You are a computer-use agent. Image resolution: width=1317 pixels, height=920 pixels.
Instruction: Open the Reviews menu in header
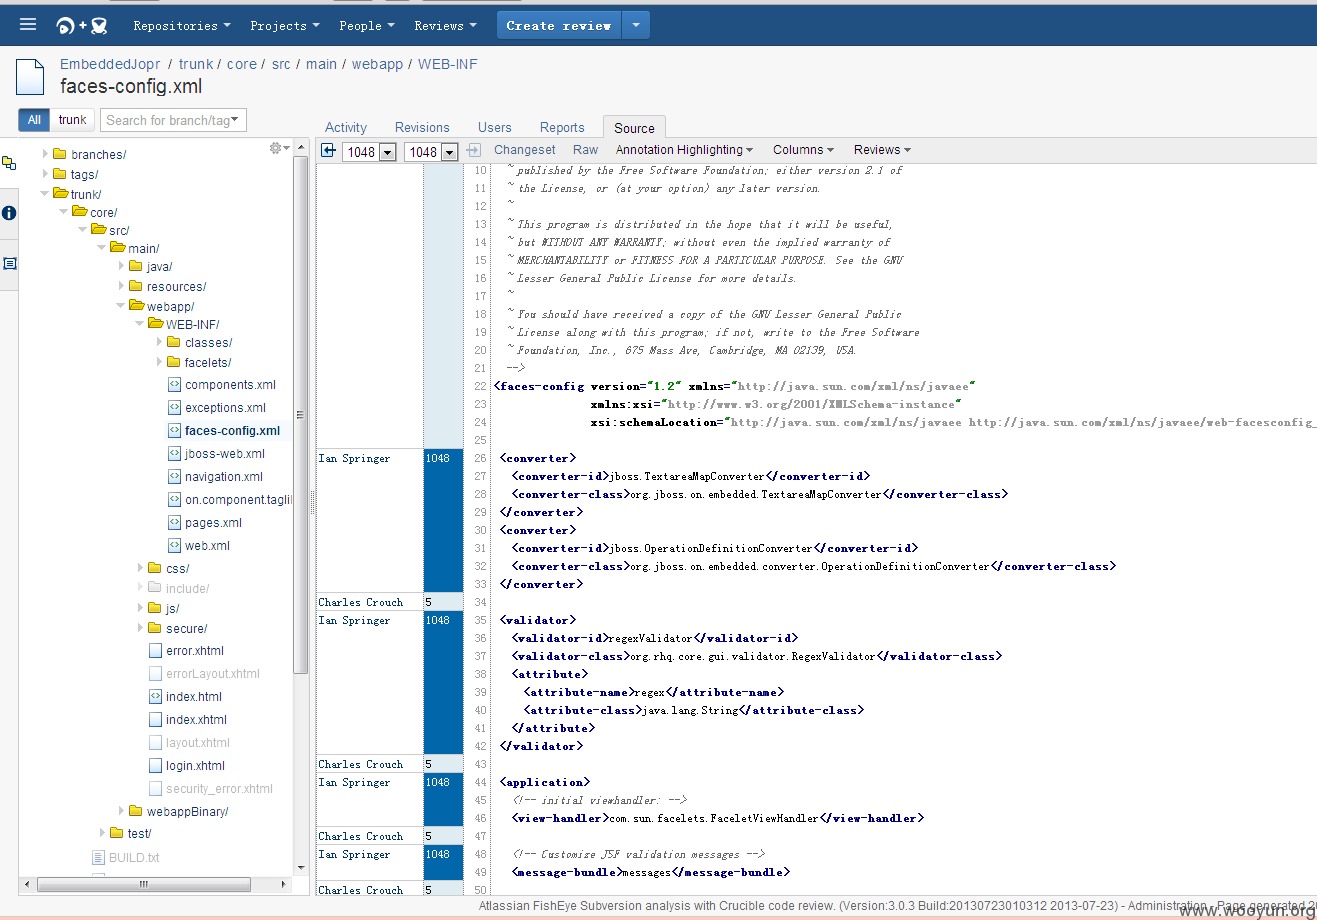[446, 26]
